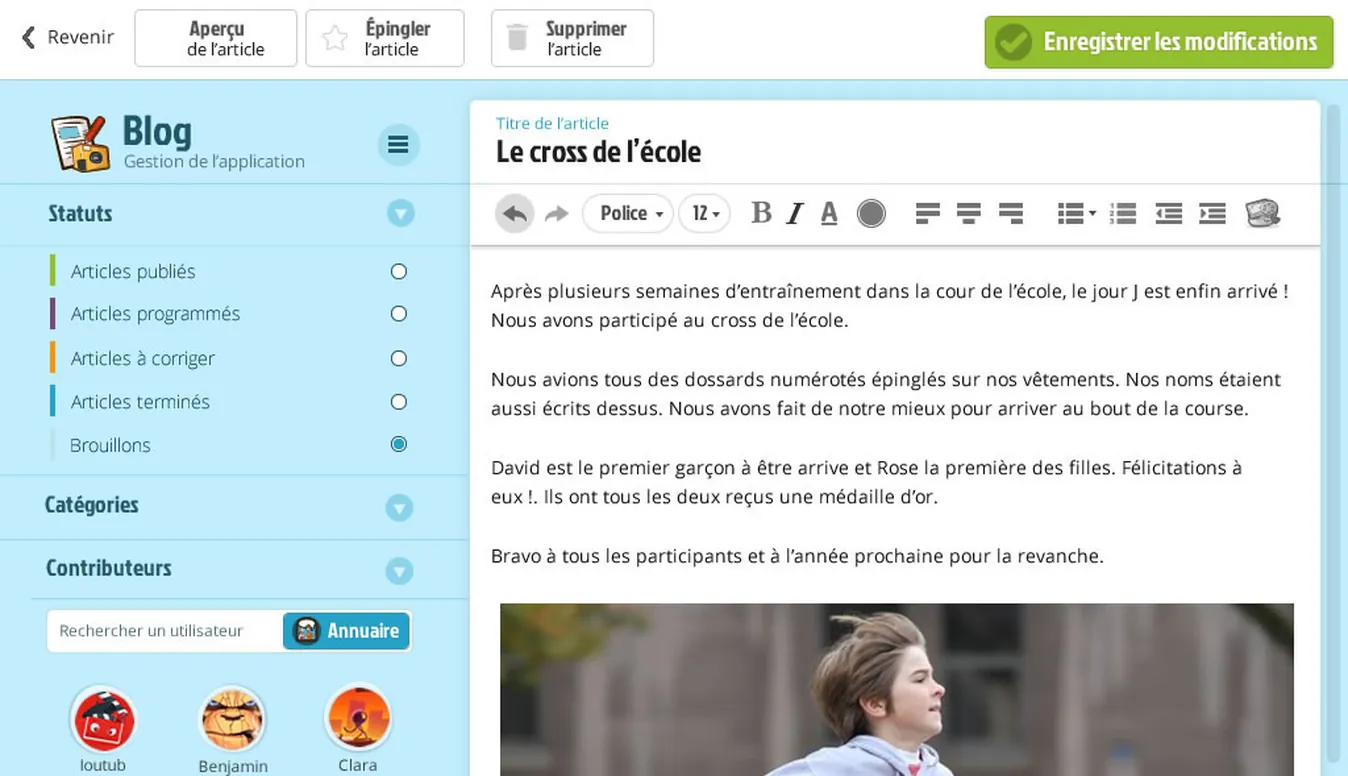Select Articles à corriger radio button
This screenshot has height=776, width=1348.
399,358
